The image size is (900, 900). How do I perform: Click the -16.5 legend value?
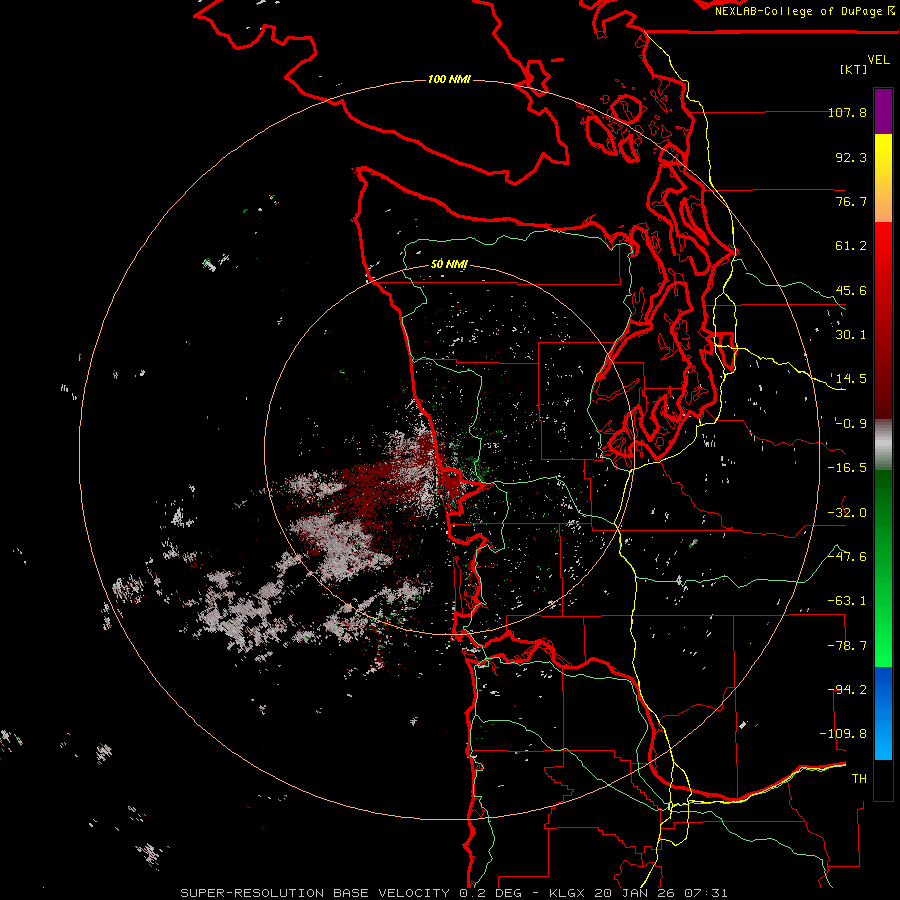pyautogui.click(x=847, y=468)
